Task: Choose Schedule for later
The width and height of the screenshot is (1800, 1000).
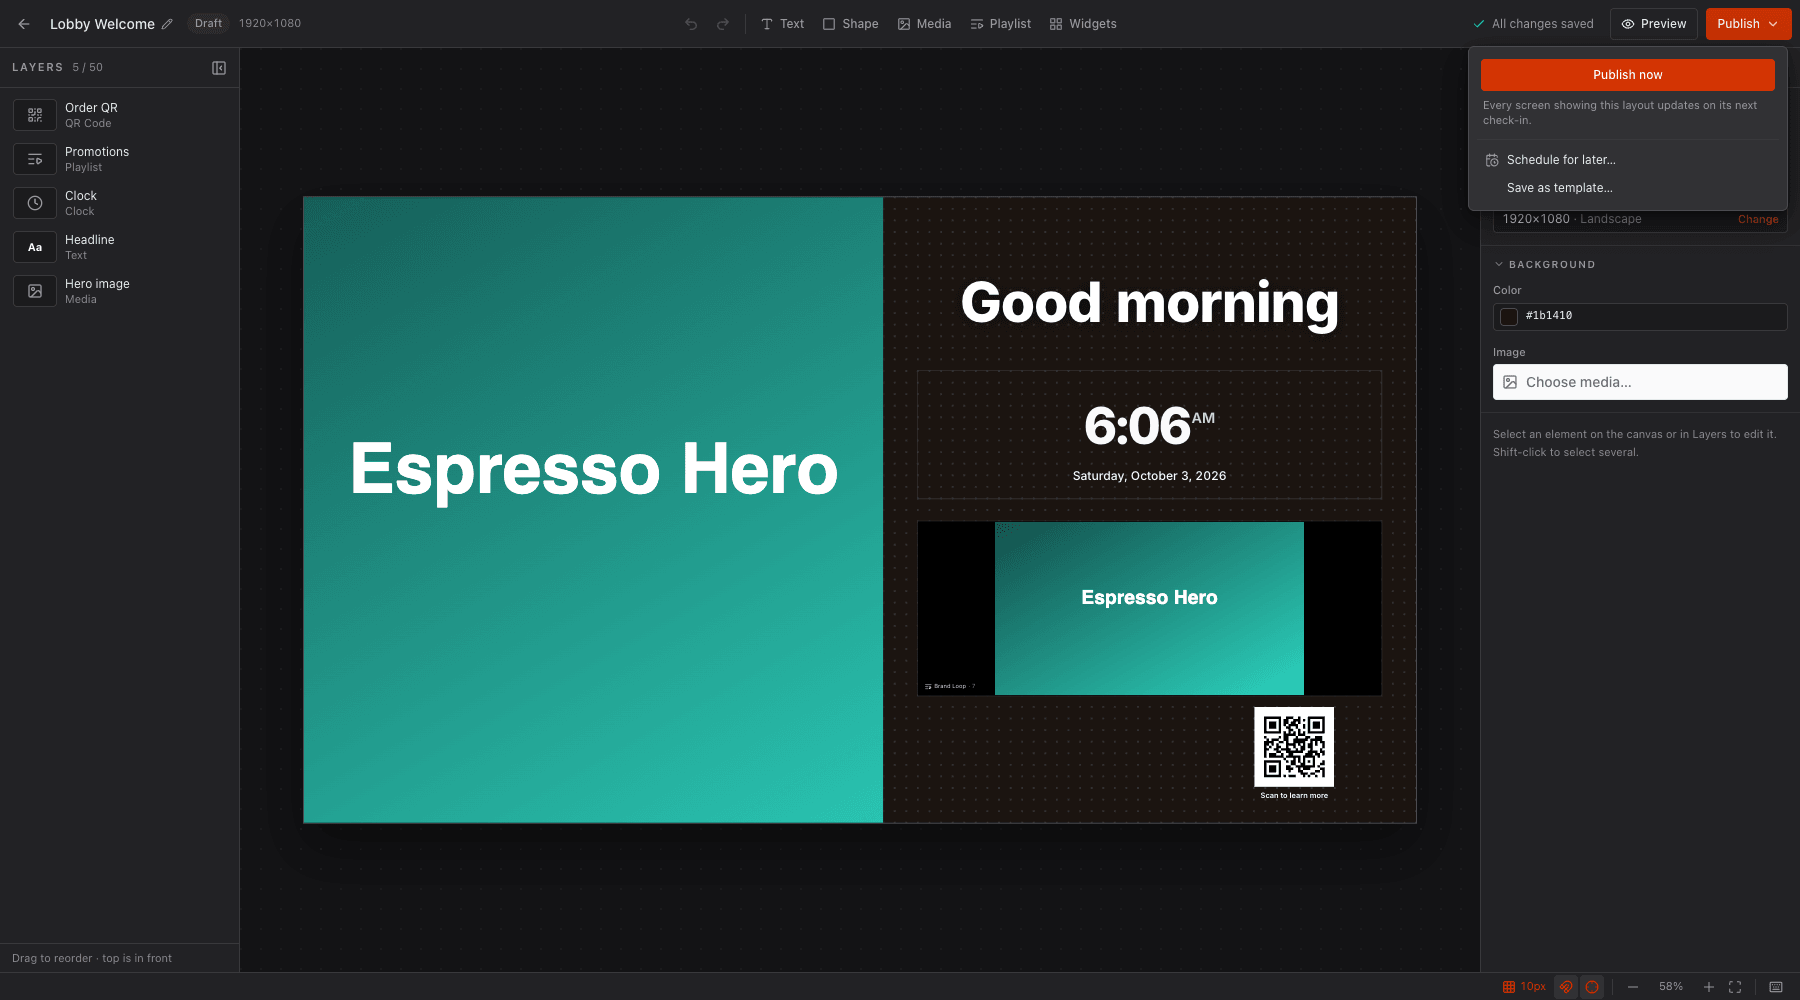Action: coord(1628,160)
